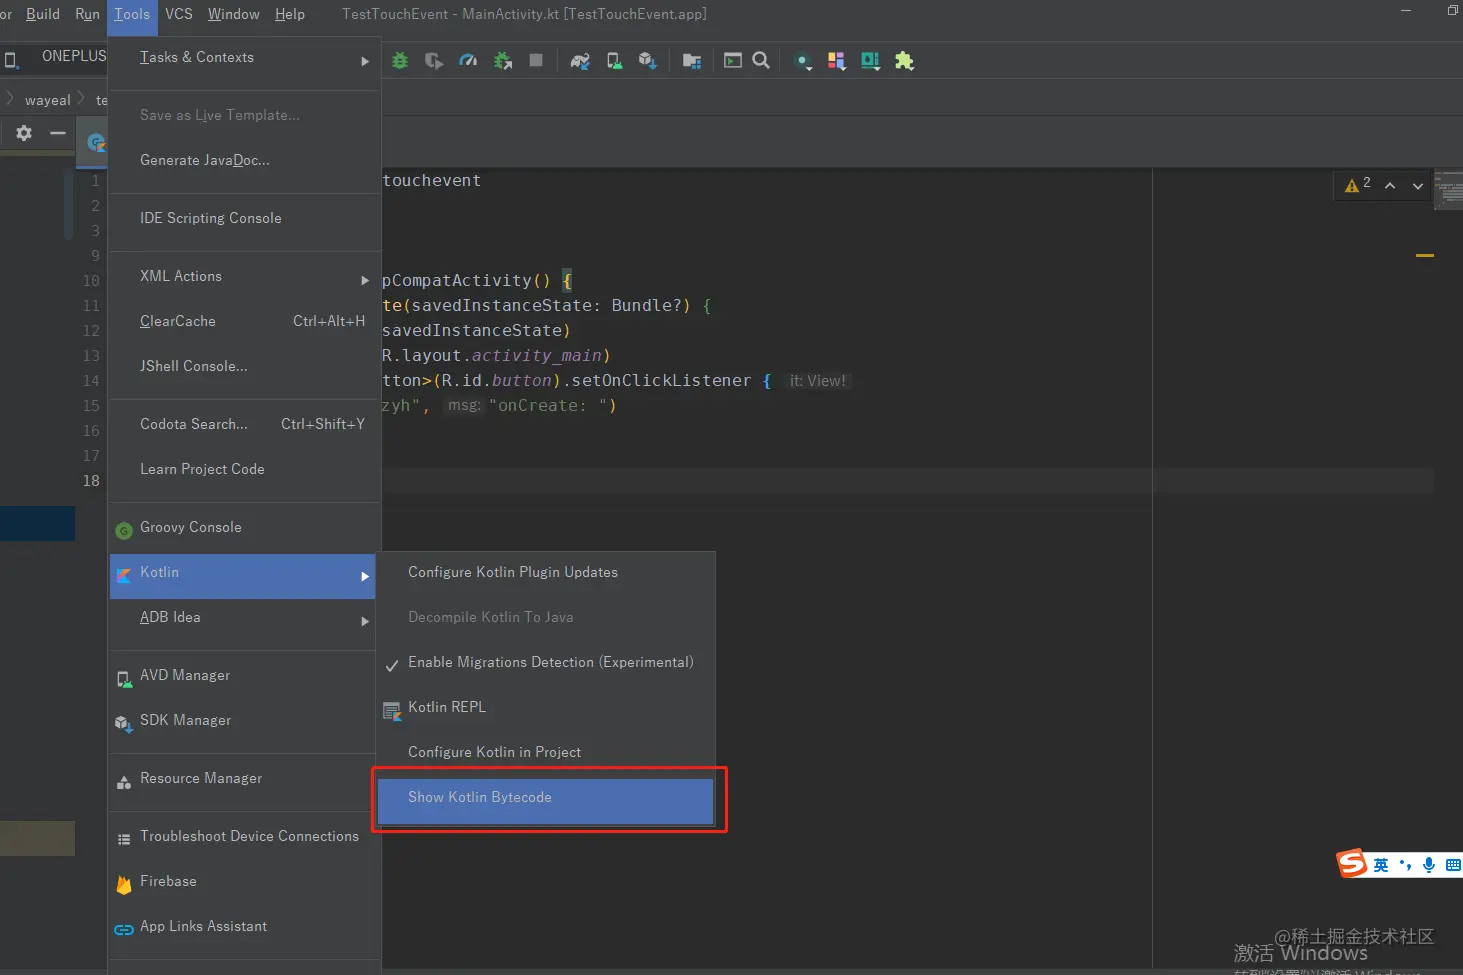This screenshot has width=1463, height=975.
Task: Open IDE Scripting Console
Action: pyautogui.click(x=245, y=218)
